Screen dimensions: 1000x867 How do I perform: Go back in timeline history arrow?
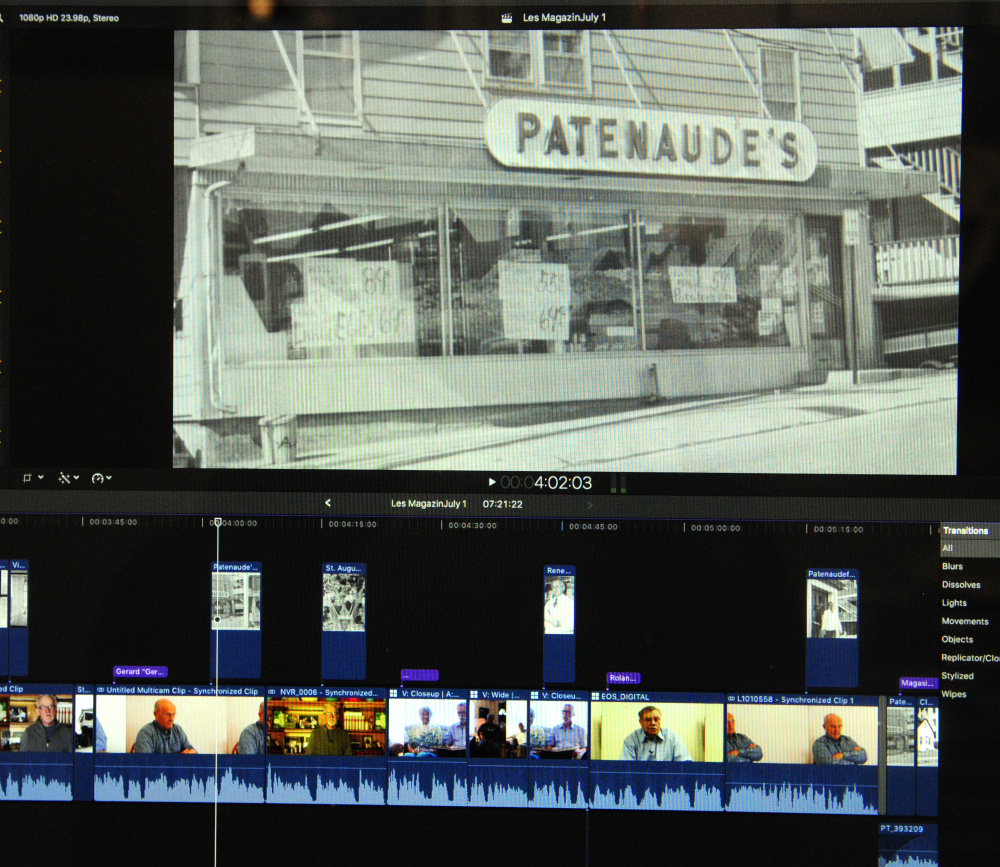[x=328, y=503]
